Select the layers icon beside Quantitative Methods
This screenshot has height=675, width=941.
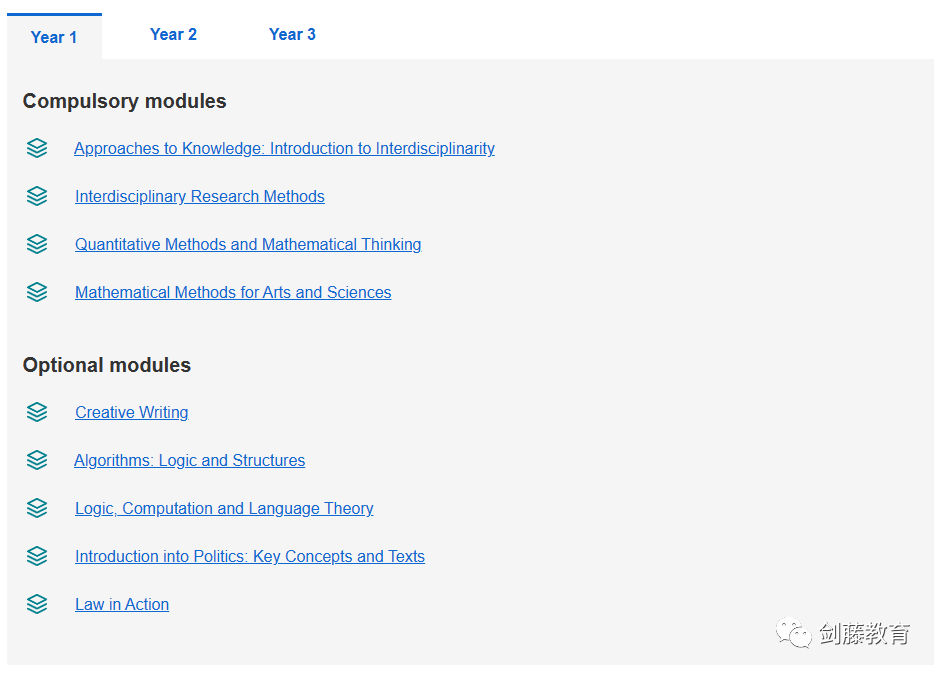click(x=37, y=244)
